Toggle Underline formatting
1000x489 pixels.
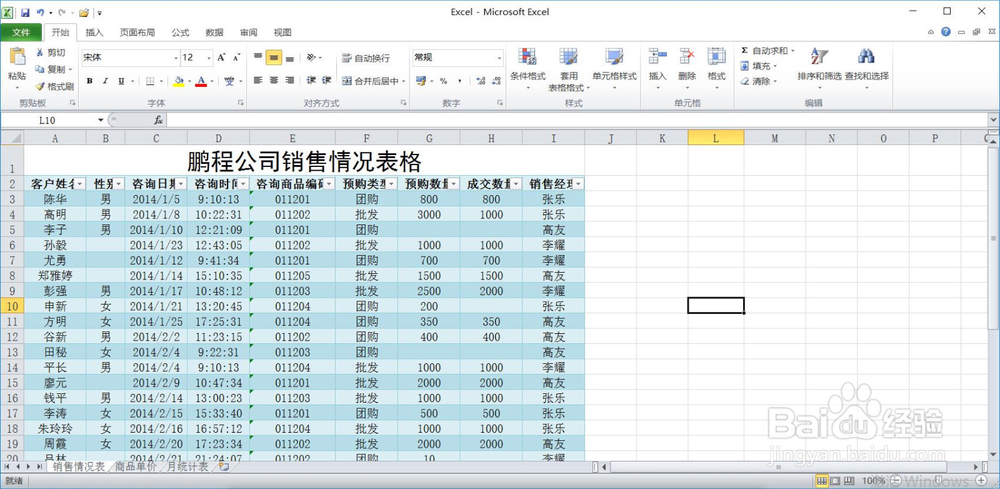click(121, 81)
